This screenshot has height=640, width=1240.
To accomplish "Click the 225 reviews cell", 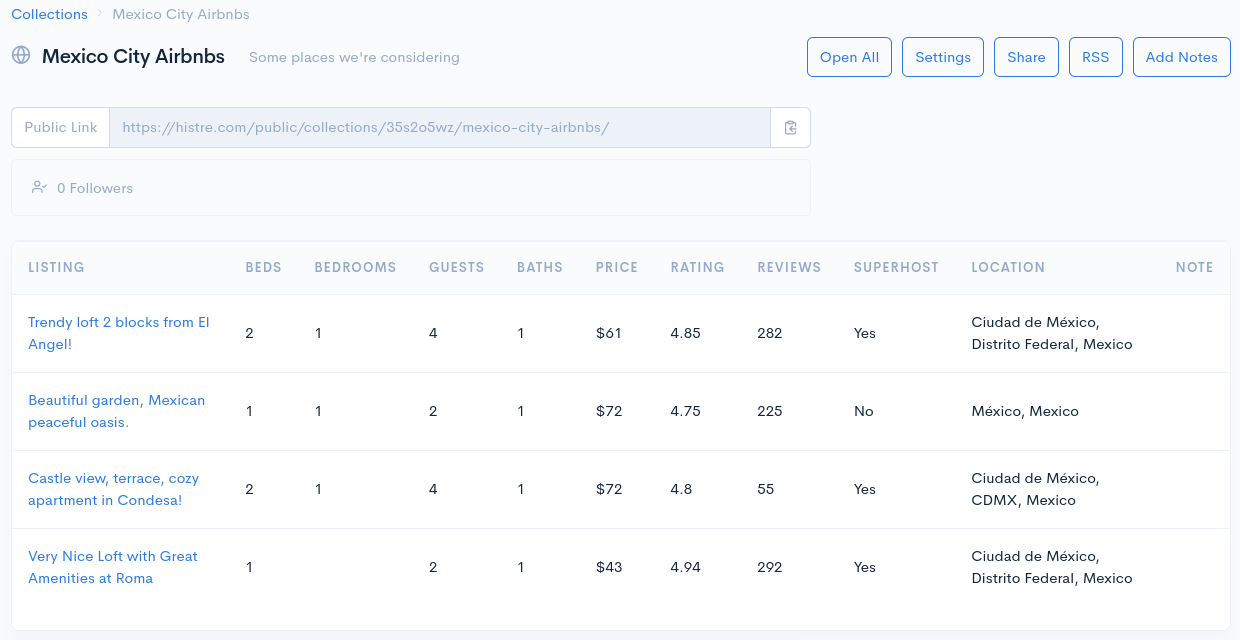I will pyautogui.click(x=770, y=411).
